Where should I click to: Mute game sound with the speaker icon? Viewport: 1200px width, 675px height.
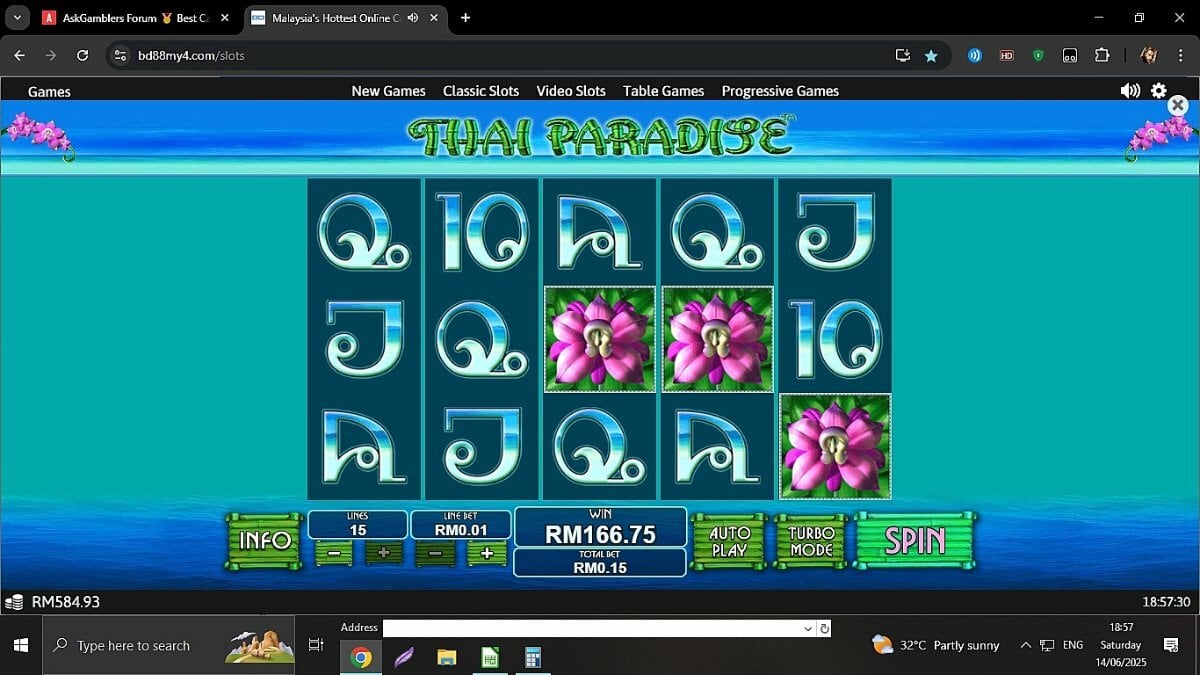tap(1130, 90)
